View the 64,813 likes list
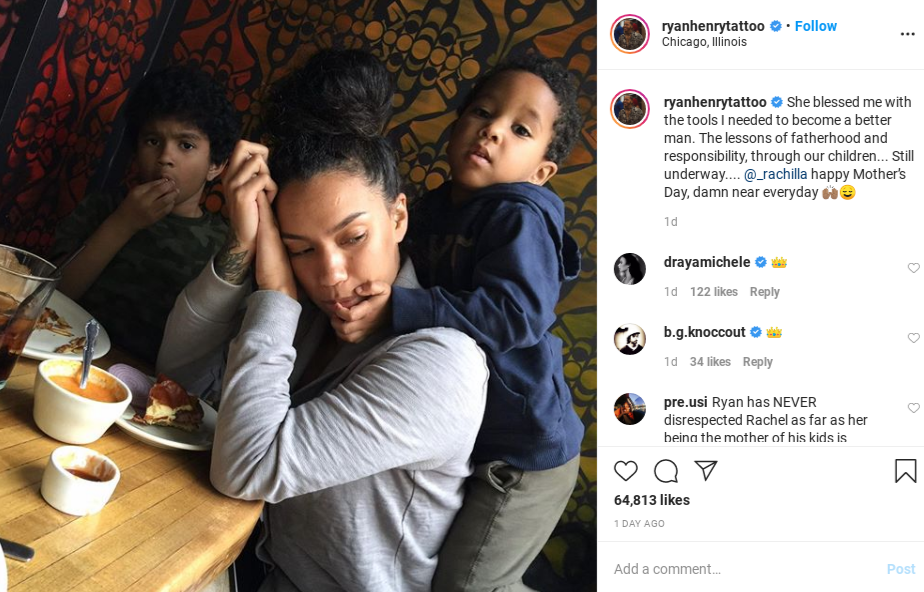The image size is (924, 592). tap(651, 500)
